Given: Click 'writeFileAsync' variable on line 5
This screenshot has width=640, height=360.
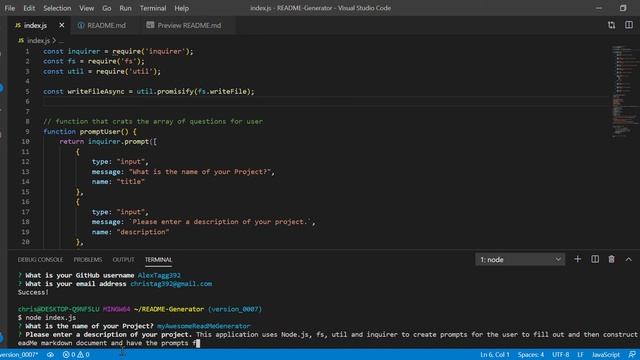Looking at the screenshot, I should point(96,91).
